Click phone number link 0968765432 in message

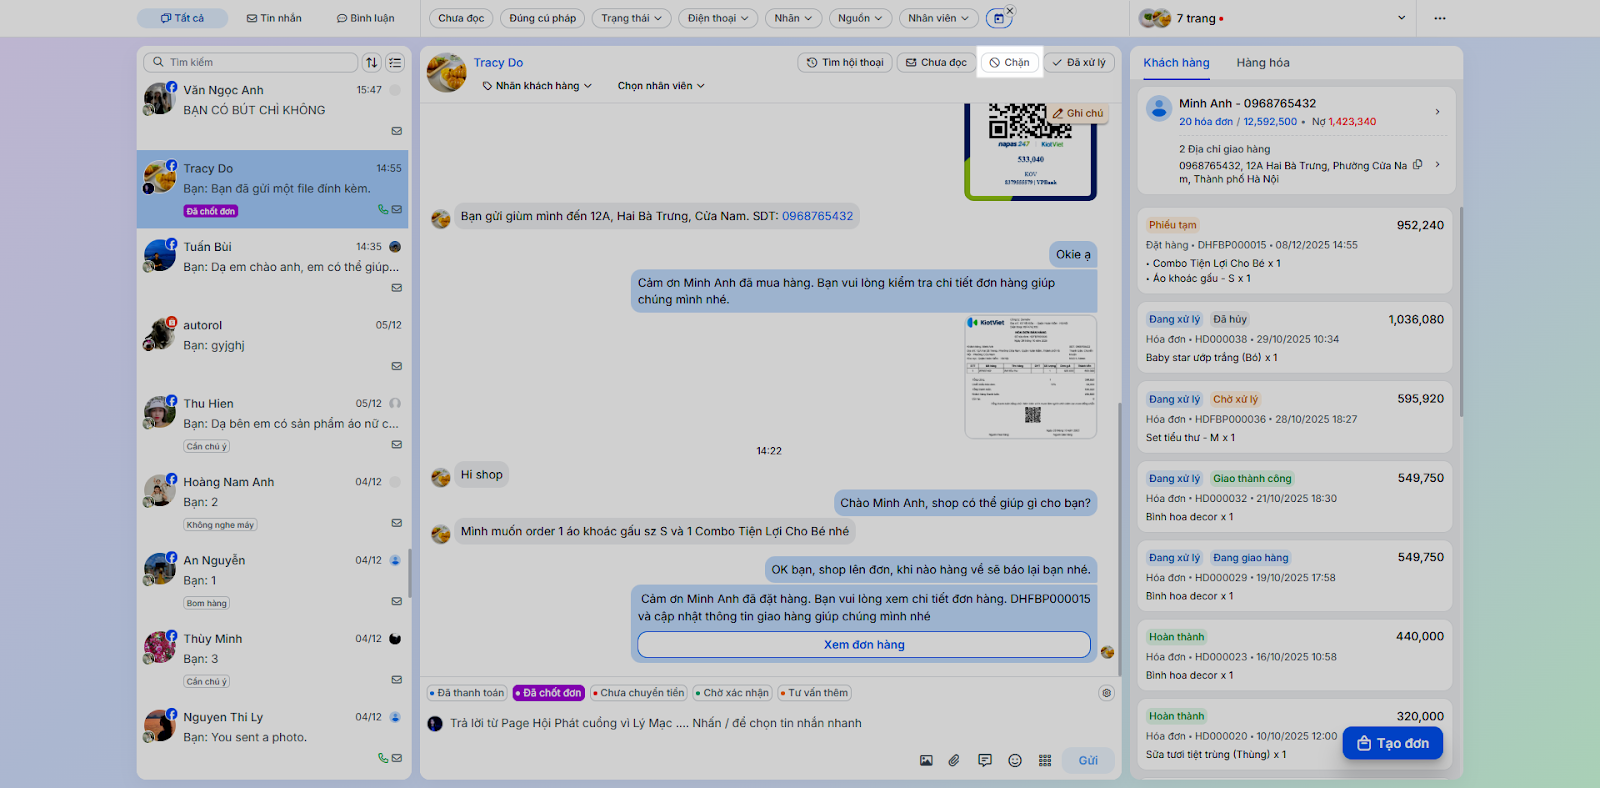tap(817, 216)
